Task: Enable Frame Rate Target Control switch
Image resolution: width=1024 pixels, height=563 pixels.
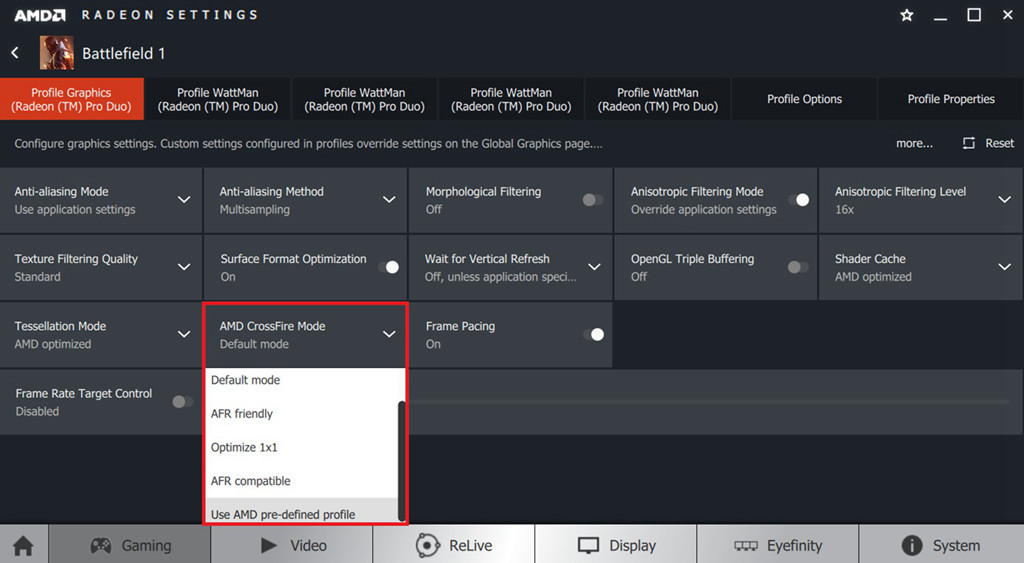Action: [x=183, y=402]
